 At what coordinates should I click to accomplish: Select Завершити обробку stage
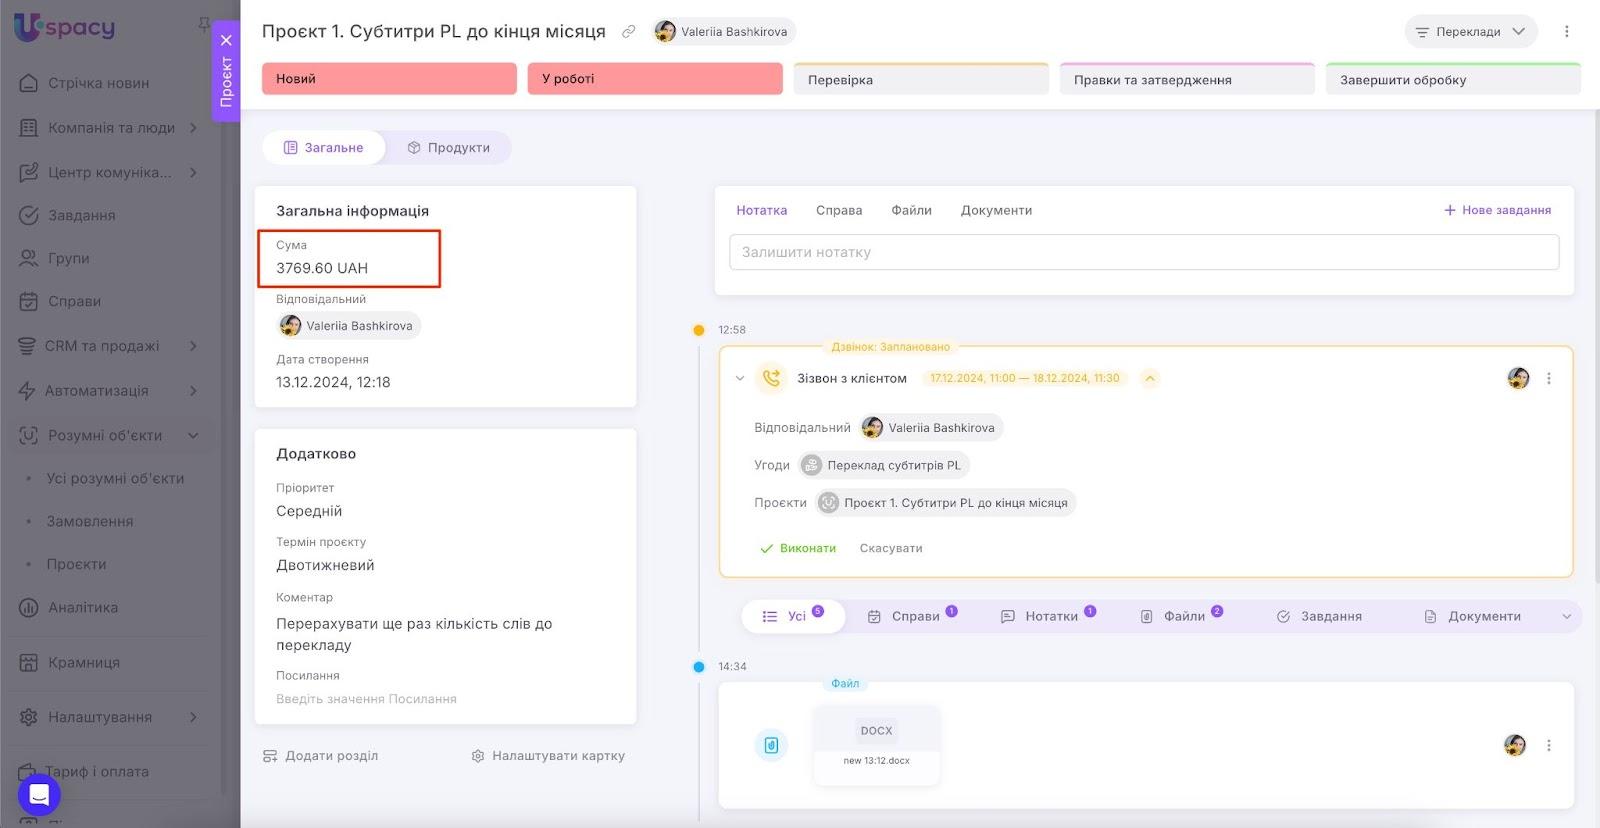[x=1453, y=79]
